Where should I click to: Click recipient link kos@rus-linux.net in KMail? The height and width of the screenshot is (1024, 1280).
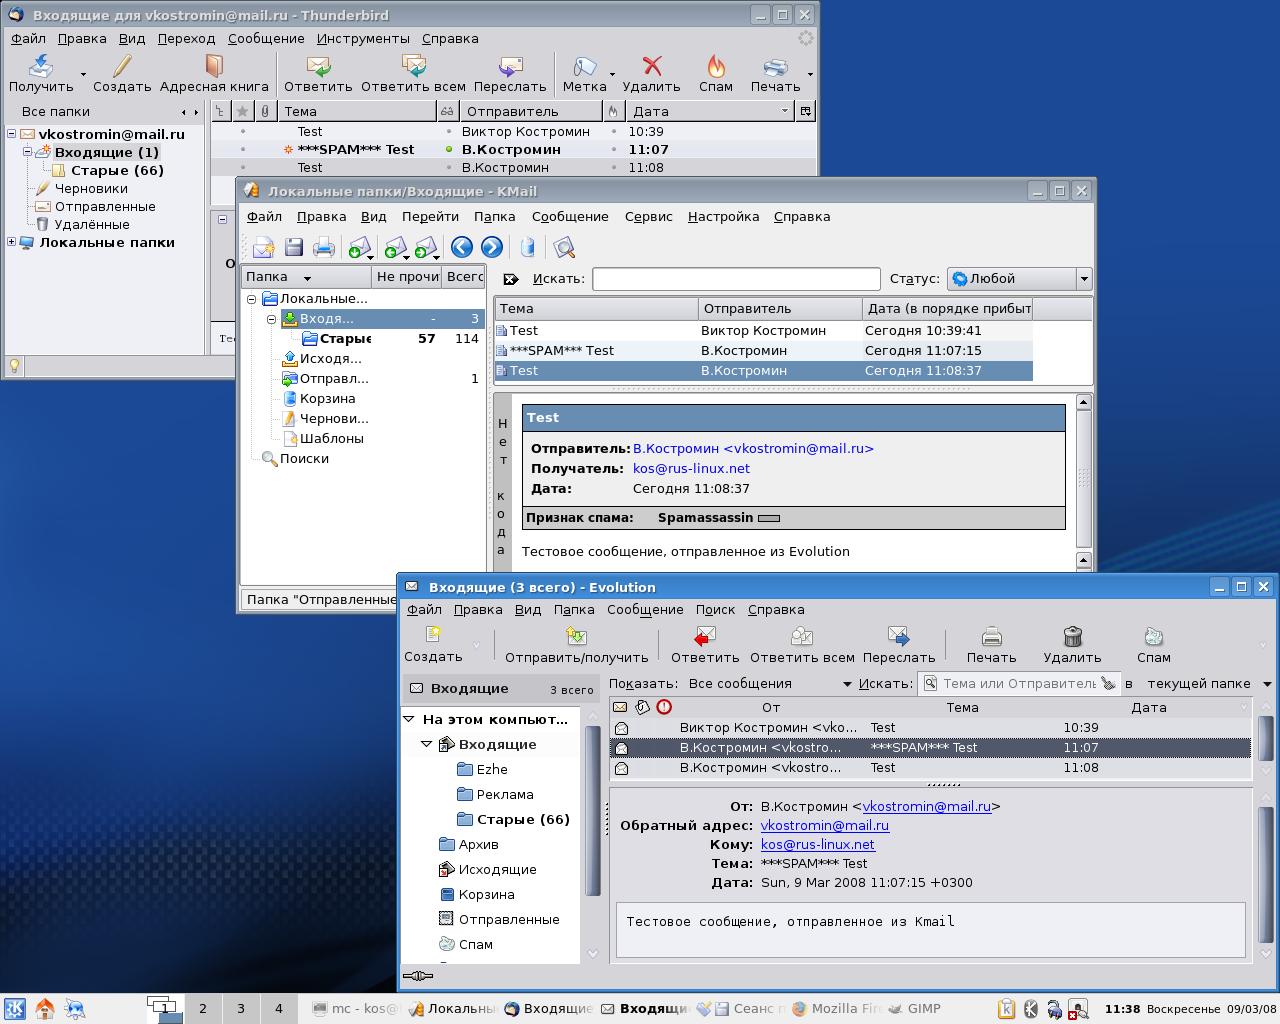point(691,469)
